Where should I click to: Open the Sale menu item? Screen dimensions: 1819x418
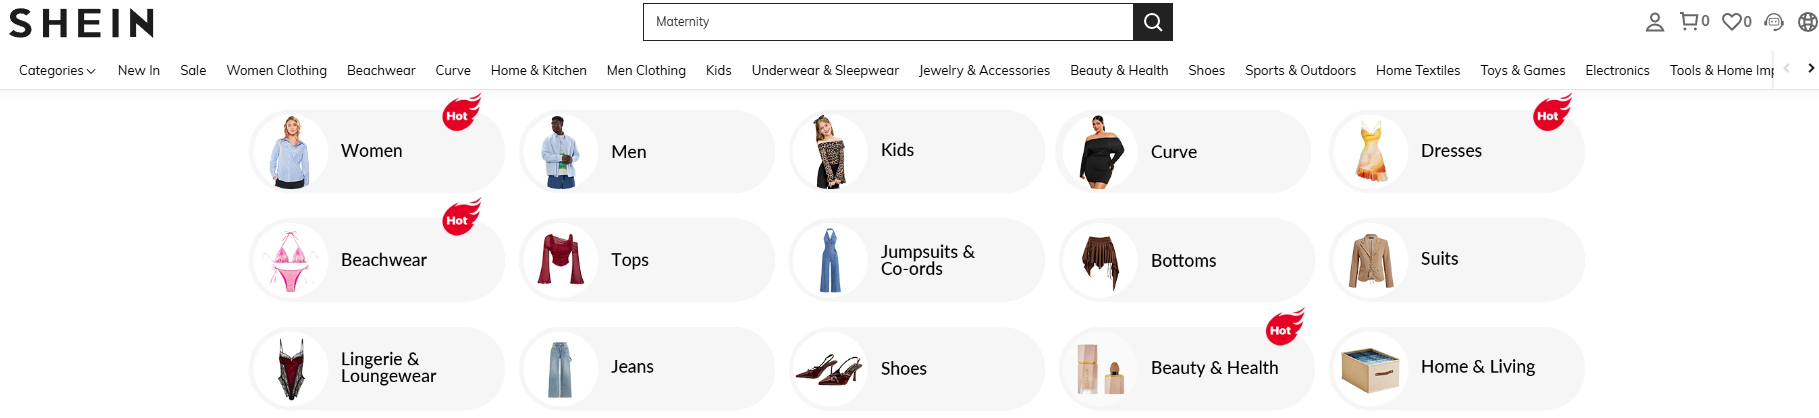tap(193, 70)
